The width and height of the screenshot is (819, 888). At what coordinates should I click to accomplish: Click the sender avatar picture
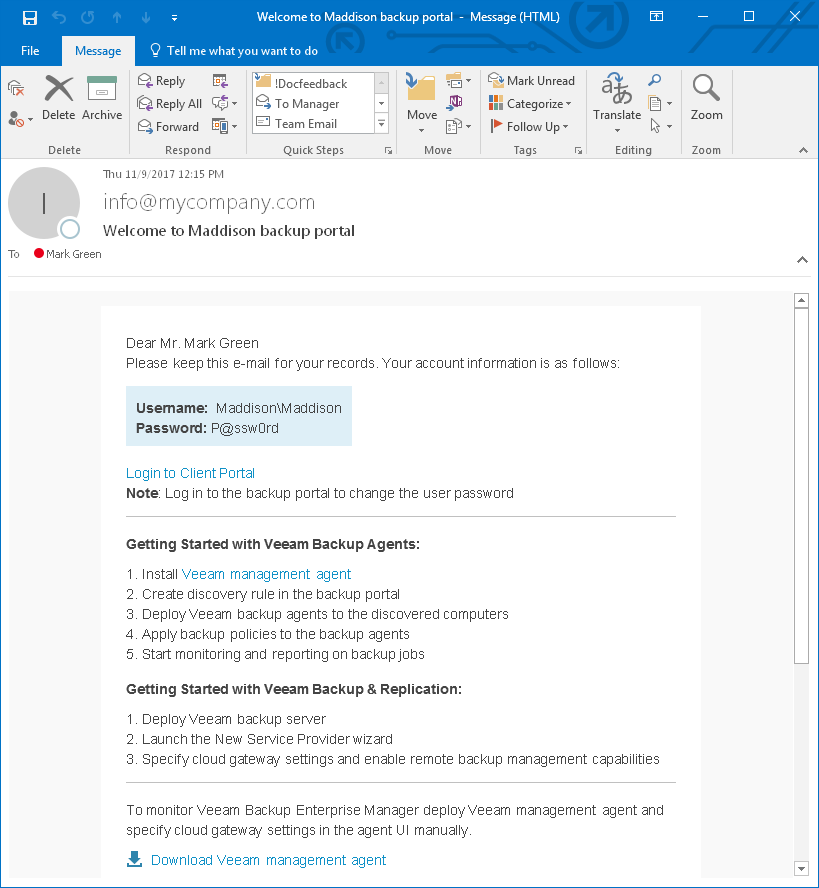tap(44, 203)
